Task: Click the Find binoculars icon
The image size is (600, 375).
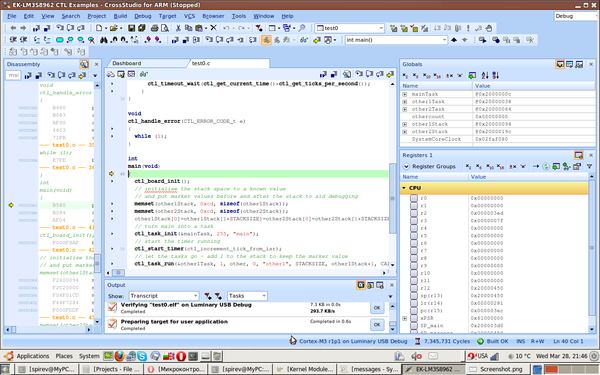Action: tap(103, 40)
